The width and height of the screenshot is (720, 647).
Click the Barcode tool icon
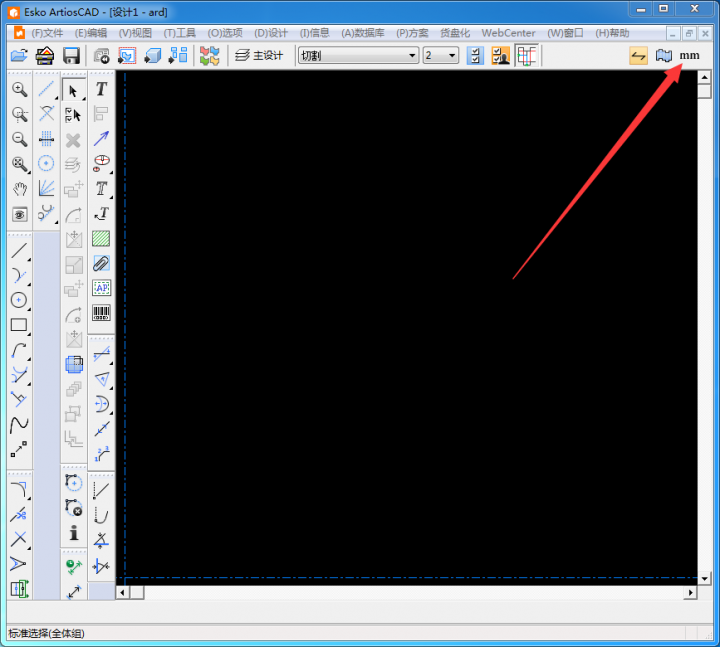[x=101, y=313]
